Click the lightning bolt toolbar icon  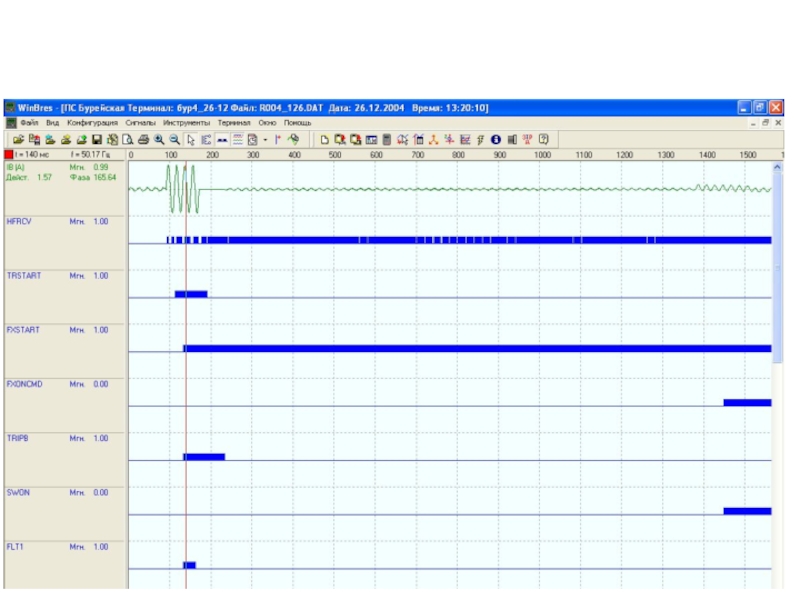481,140
